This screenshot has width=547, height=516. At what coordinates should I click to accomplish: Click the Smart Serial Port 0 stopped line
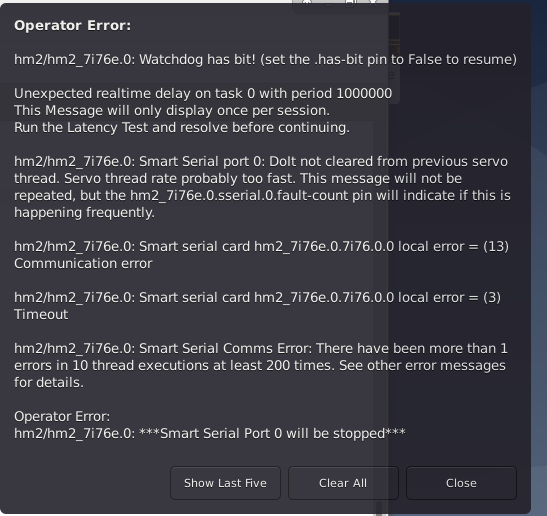[x=210, y=434]
